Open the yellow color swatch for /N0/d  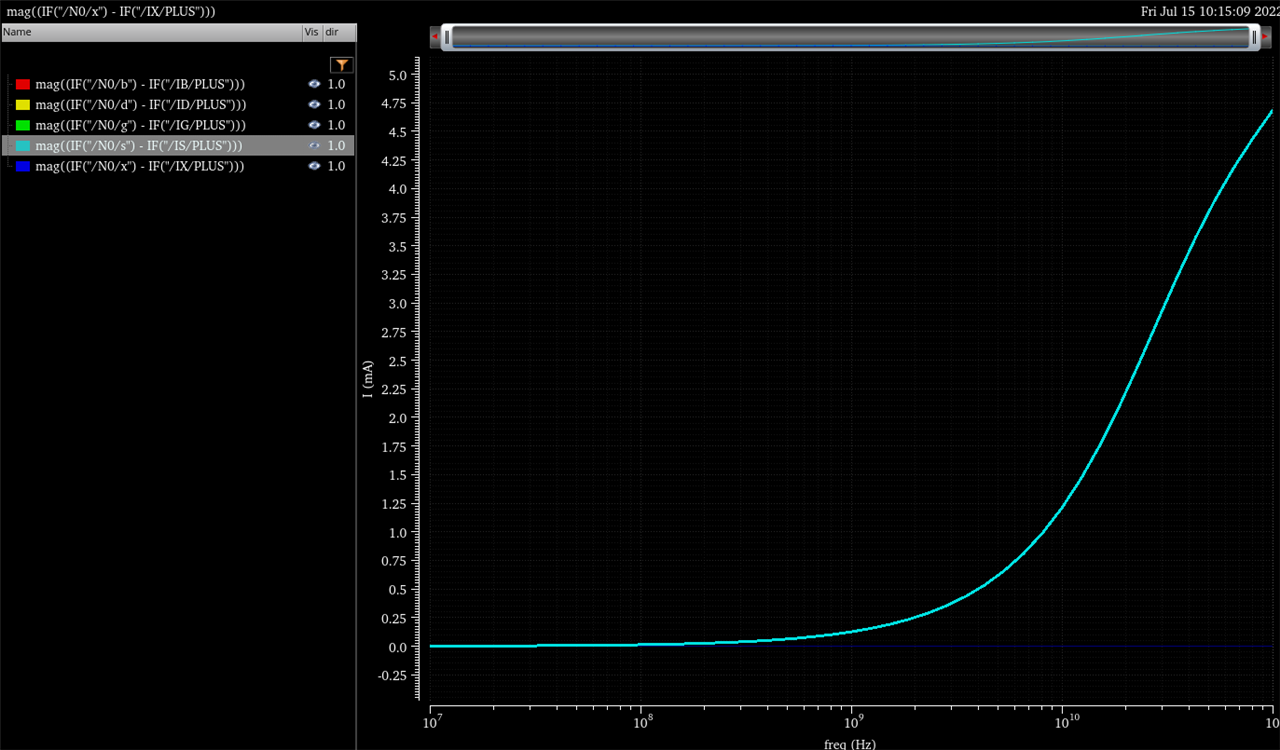coord(23,104)
